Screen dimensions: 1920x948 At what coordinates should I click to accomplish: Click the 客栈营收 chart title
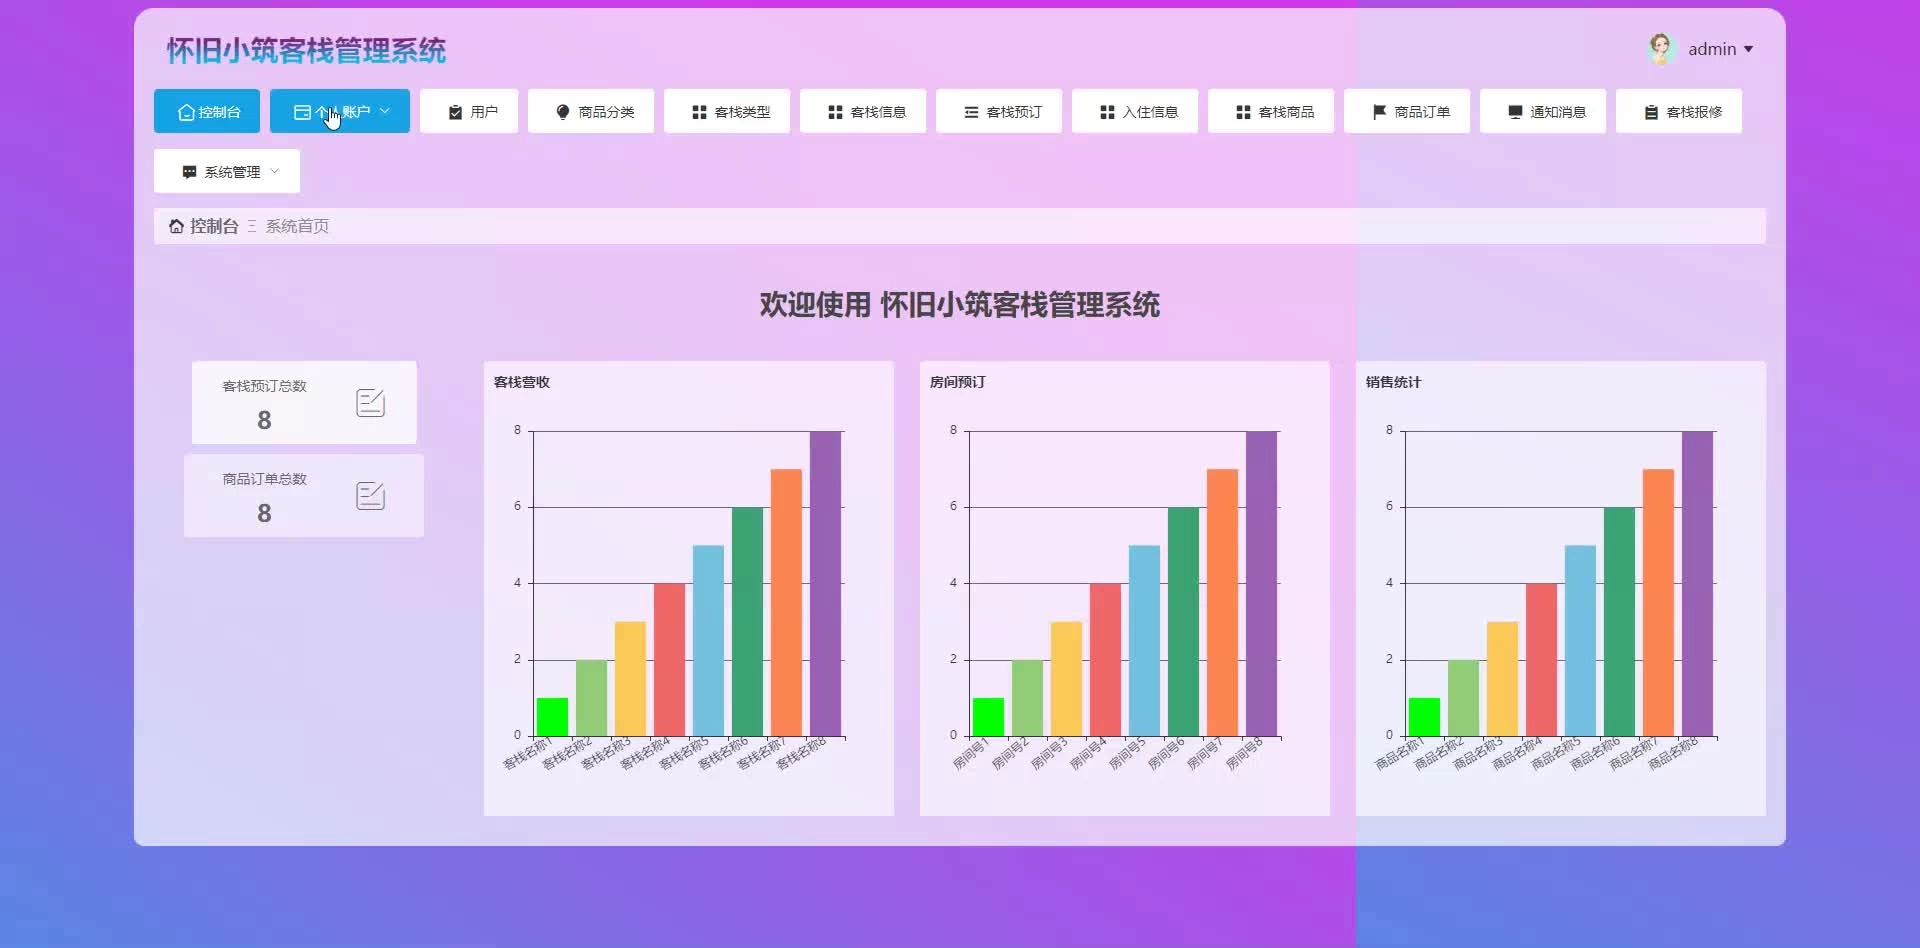coord(522,382)
